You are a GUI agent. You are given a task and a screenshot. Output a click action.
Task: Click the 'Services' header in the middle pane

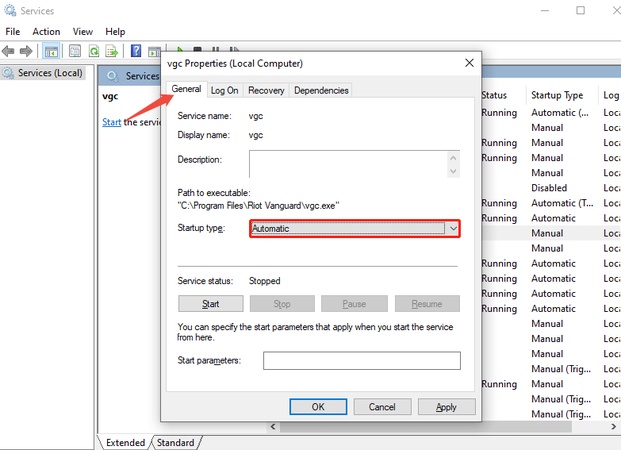[142, 76]
